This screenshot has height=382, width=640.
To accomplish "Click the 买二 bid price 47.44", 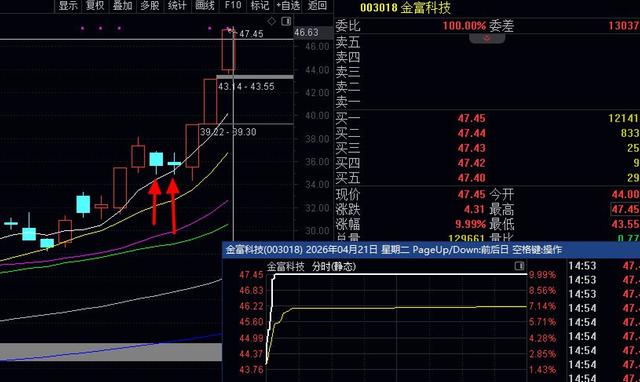I will [x=471, y=133].
